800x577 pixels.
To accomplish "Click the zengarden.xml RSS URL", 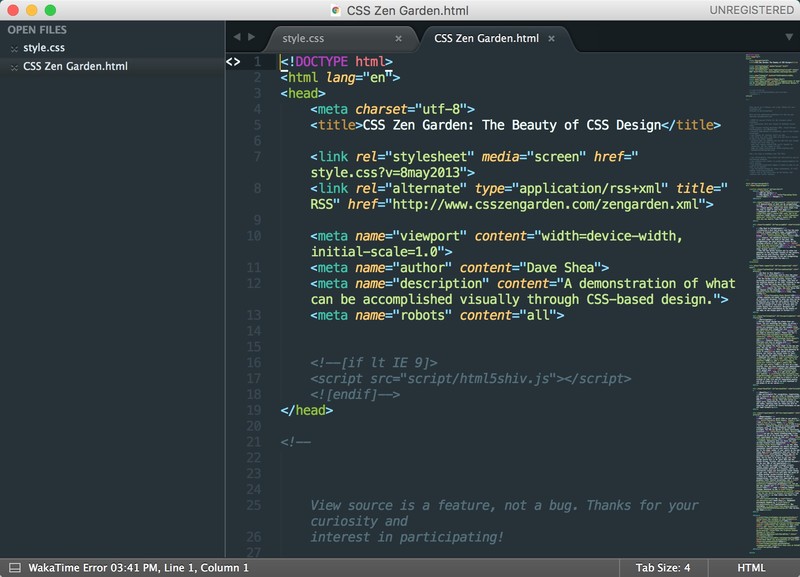I will coord(545,205).
